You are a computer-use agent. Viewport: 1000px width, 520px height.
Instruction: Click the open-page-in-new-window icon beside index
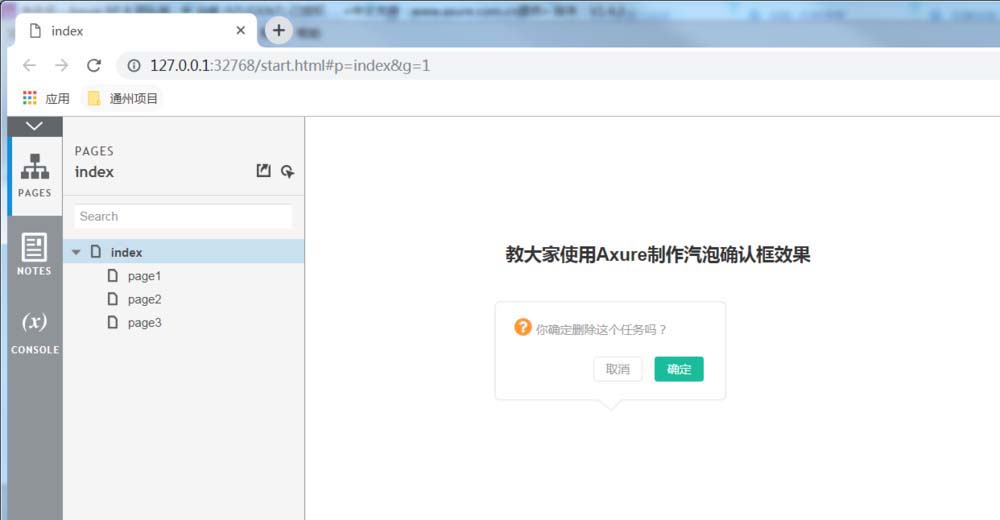point(263,170)
